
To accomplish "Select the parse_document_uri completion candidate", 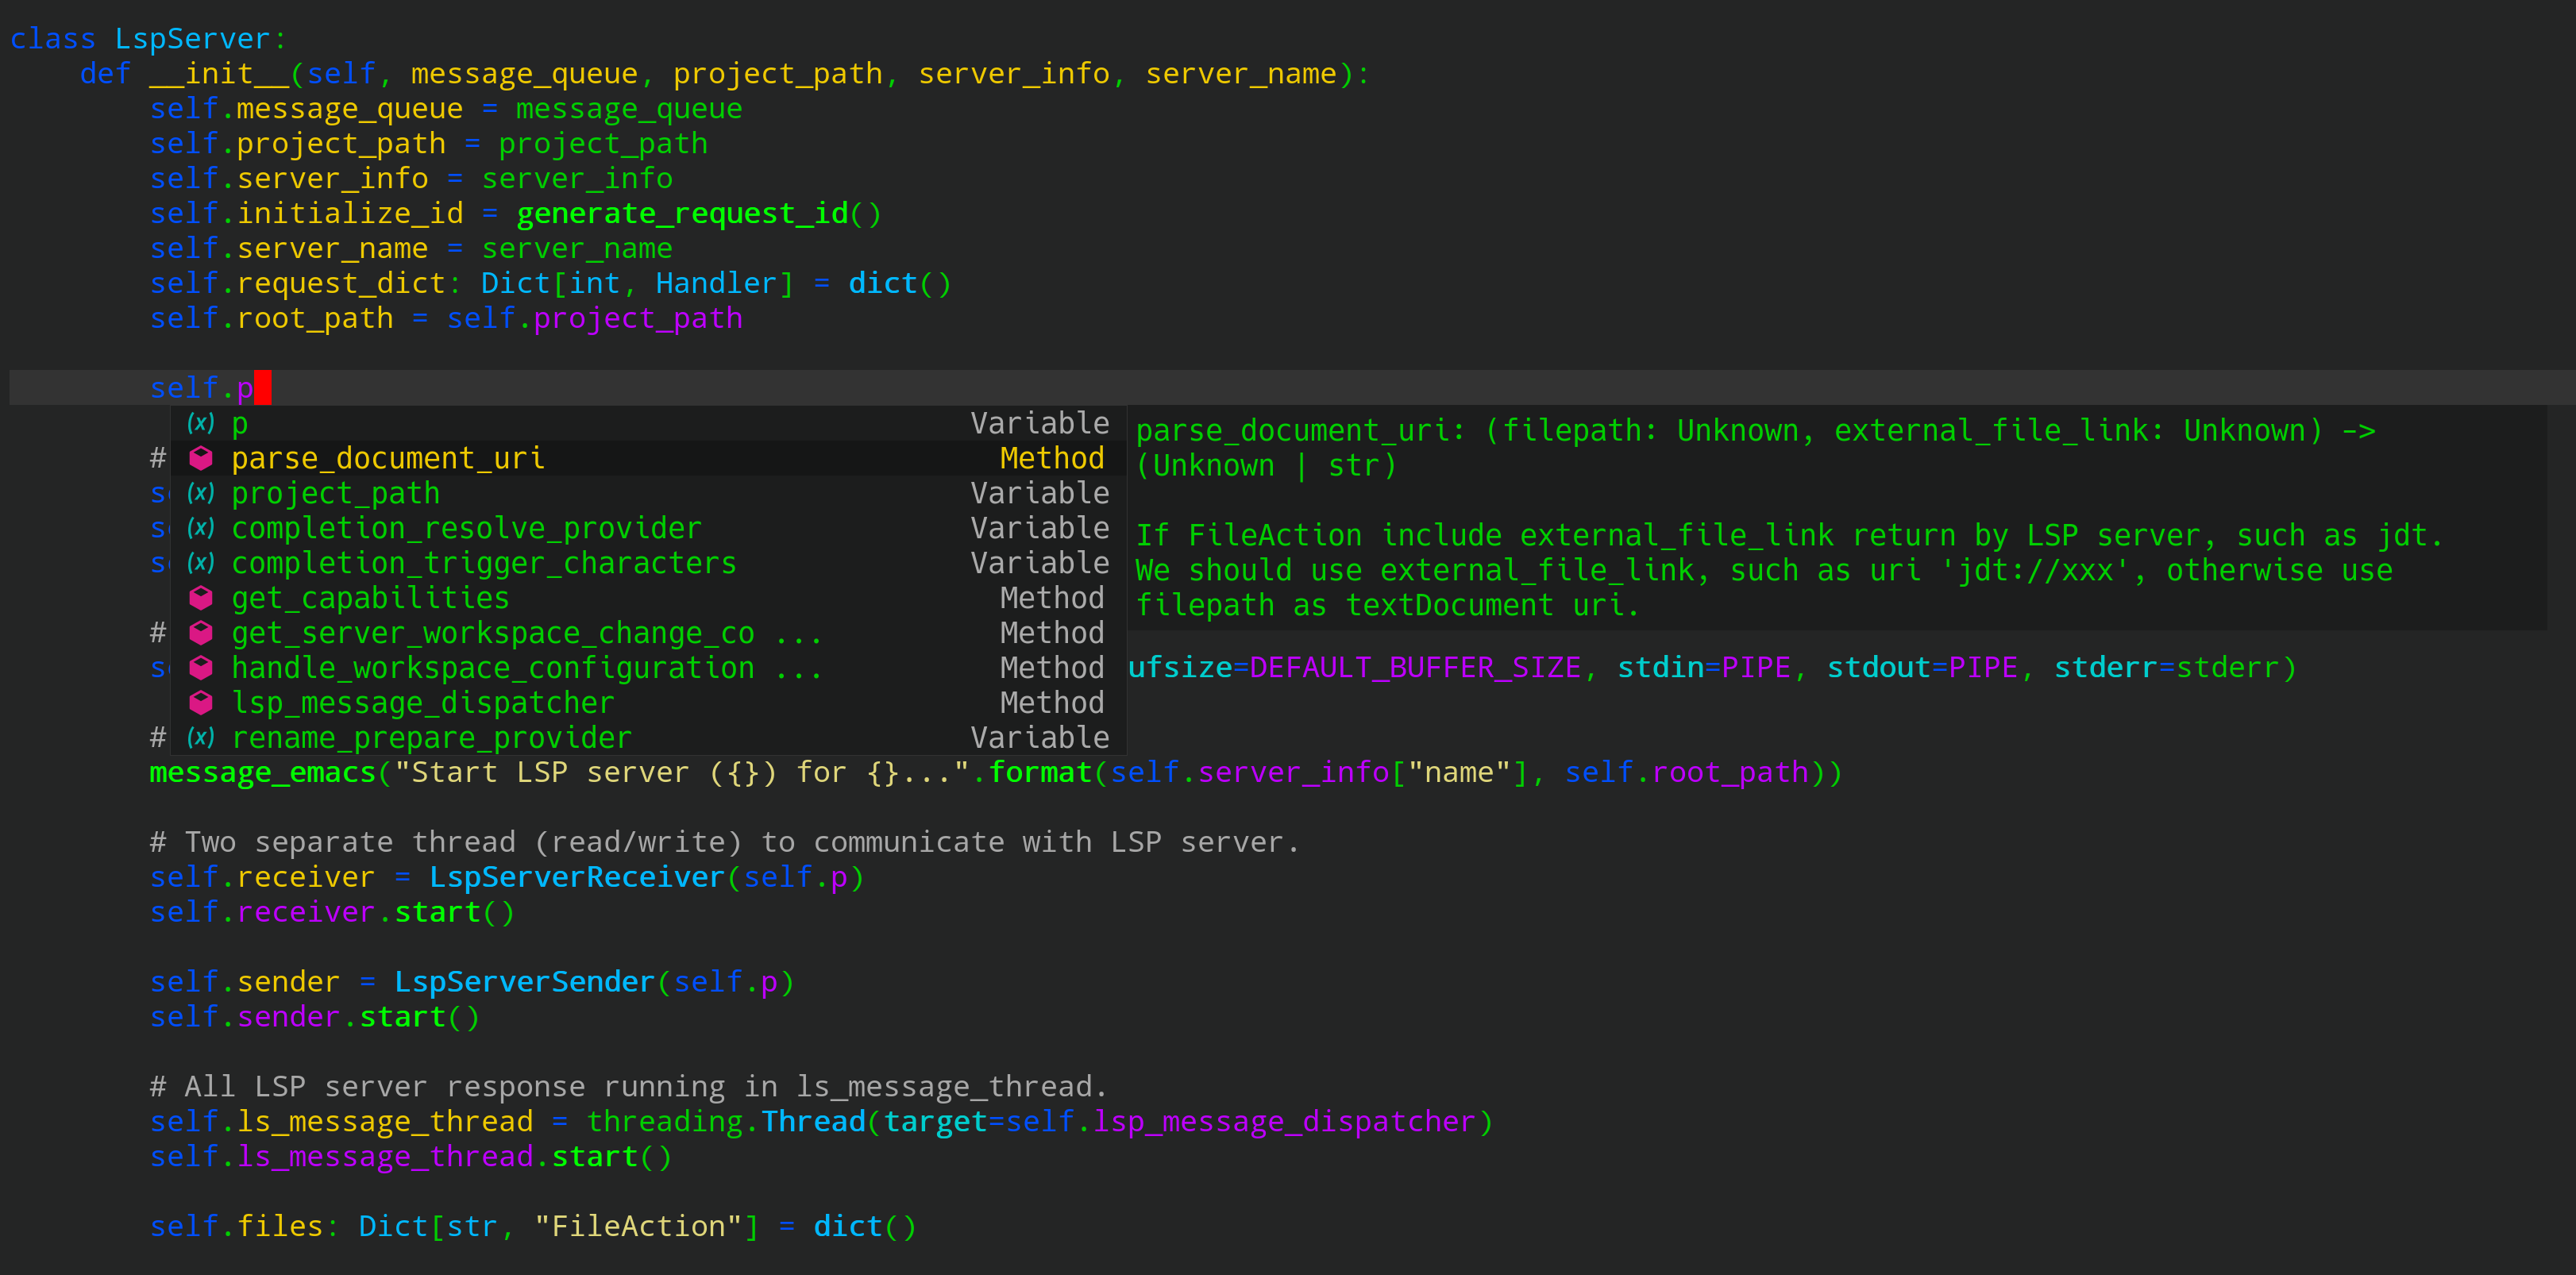I will click(388, 458).
